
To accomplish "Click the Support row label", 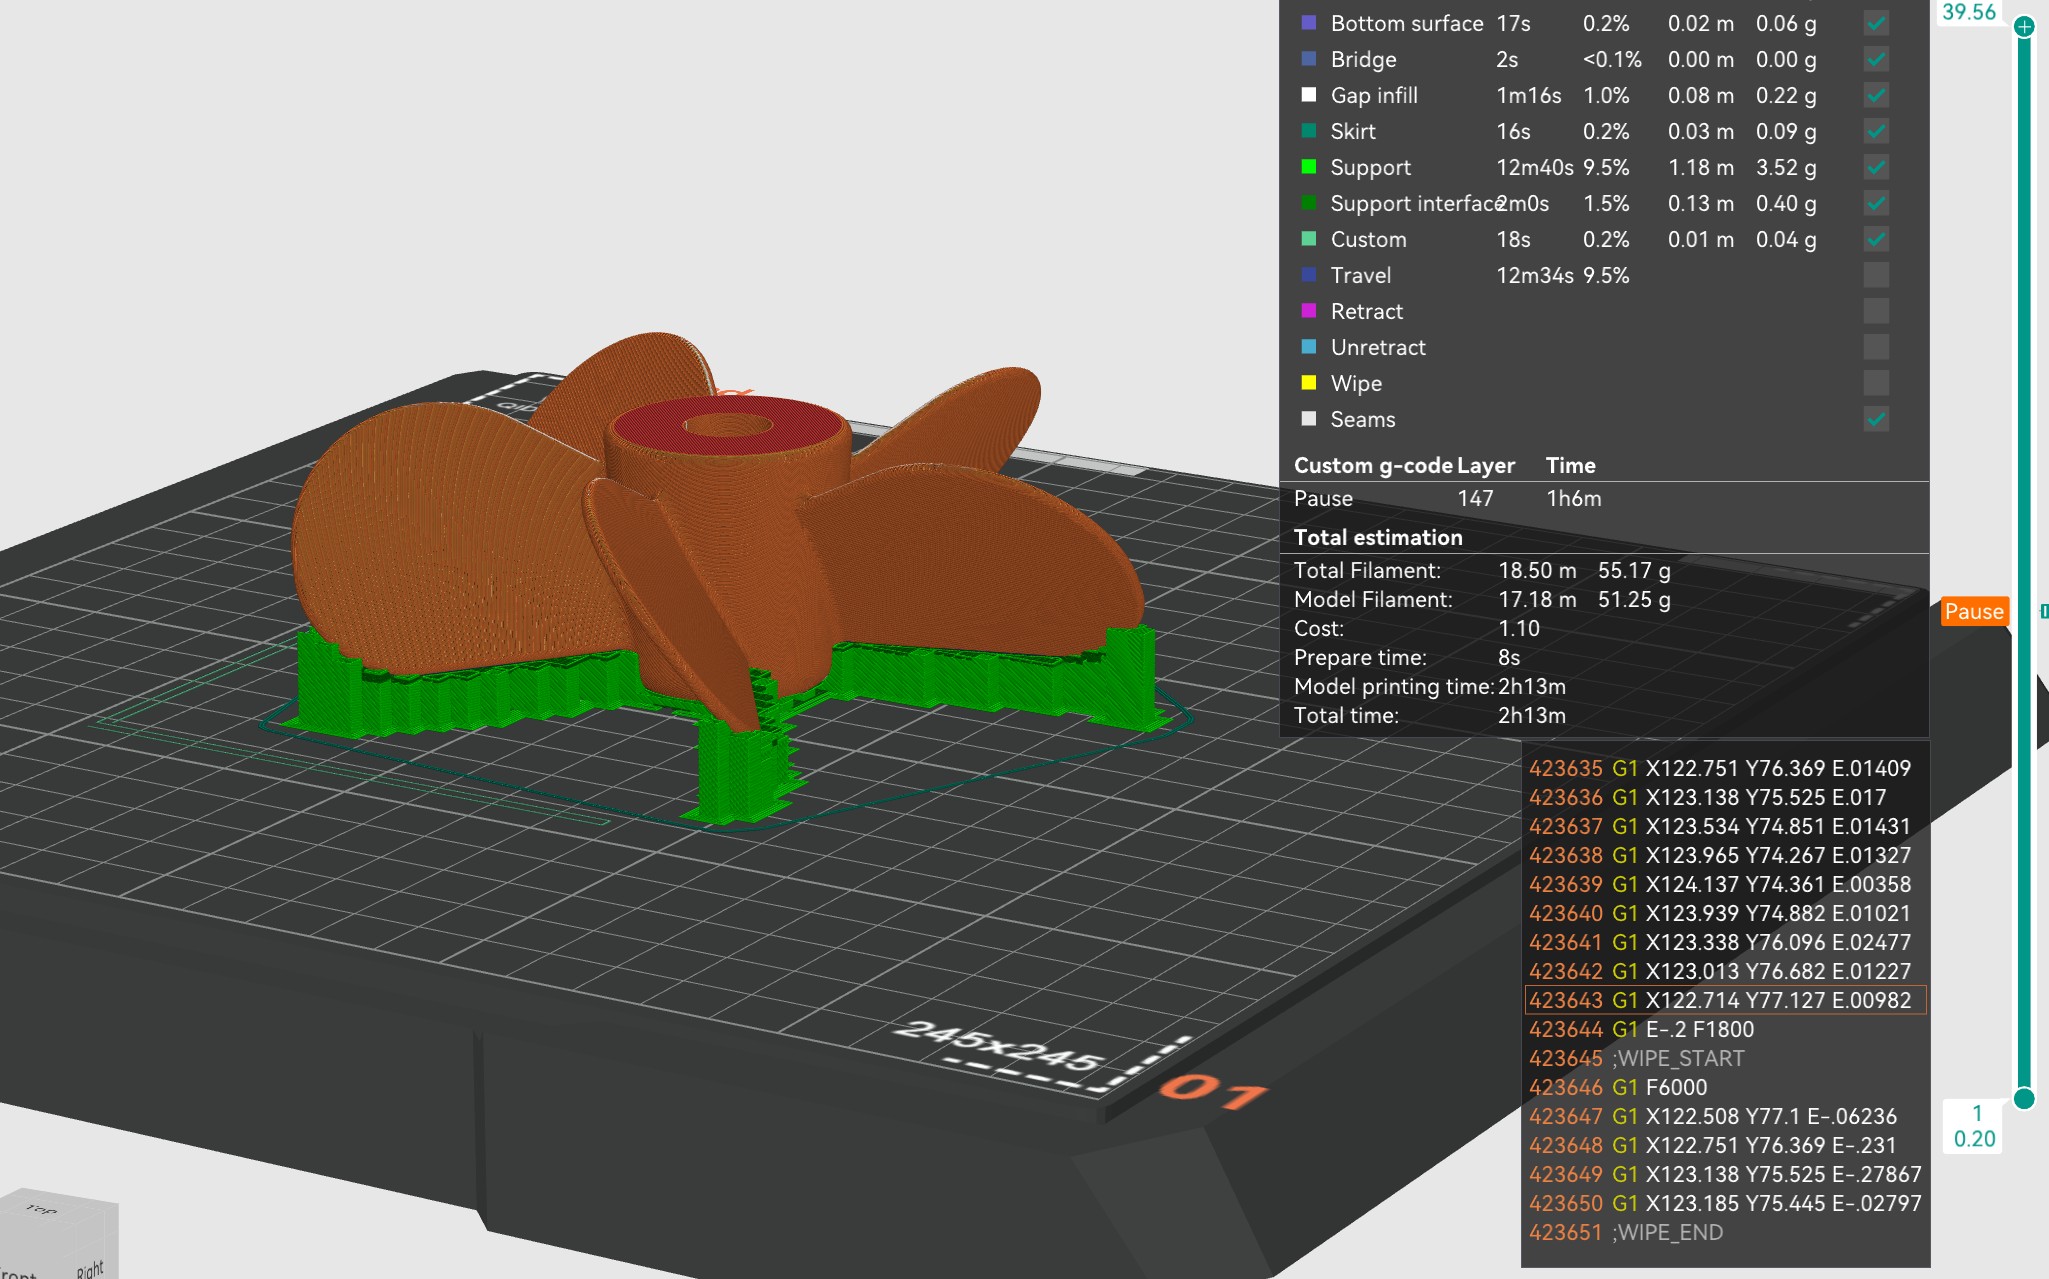I will 1370,167.
